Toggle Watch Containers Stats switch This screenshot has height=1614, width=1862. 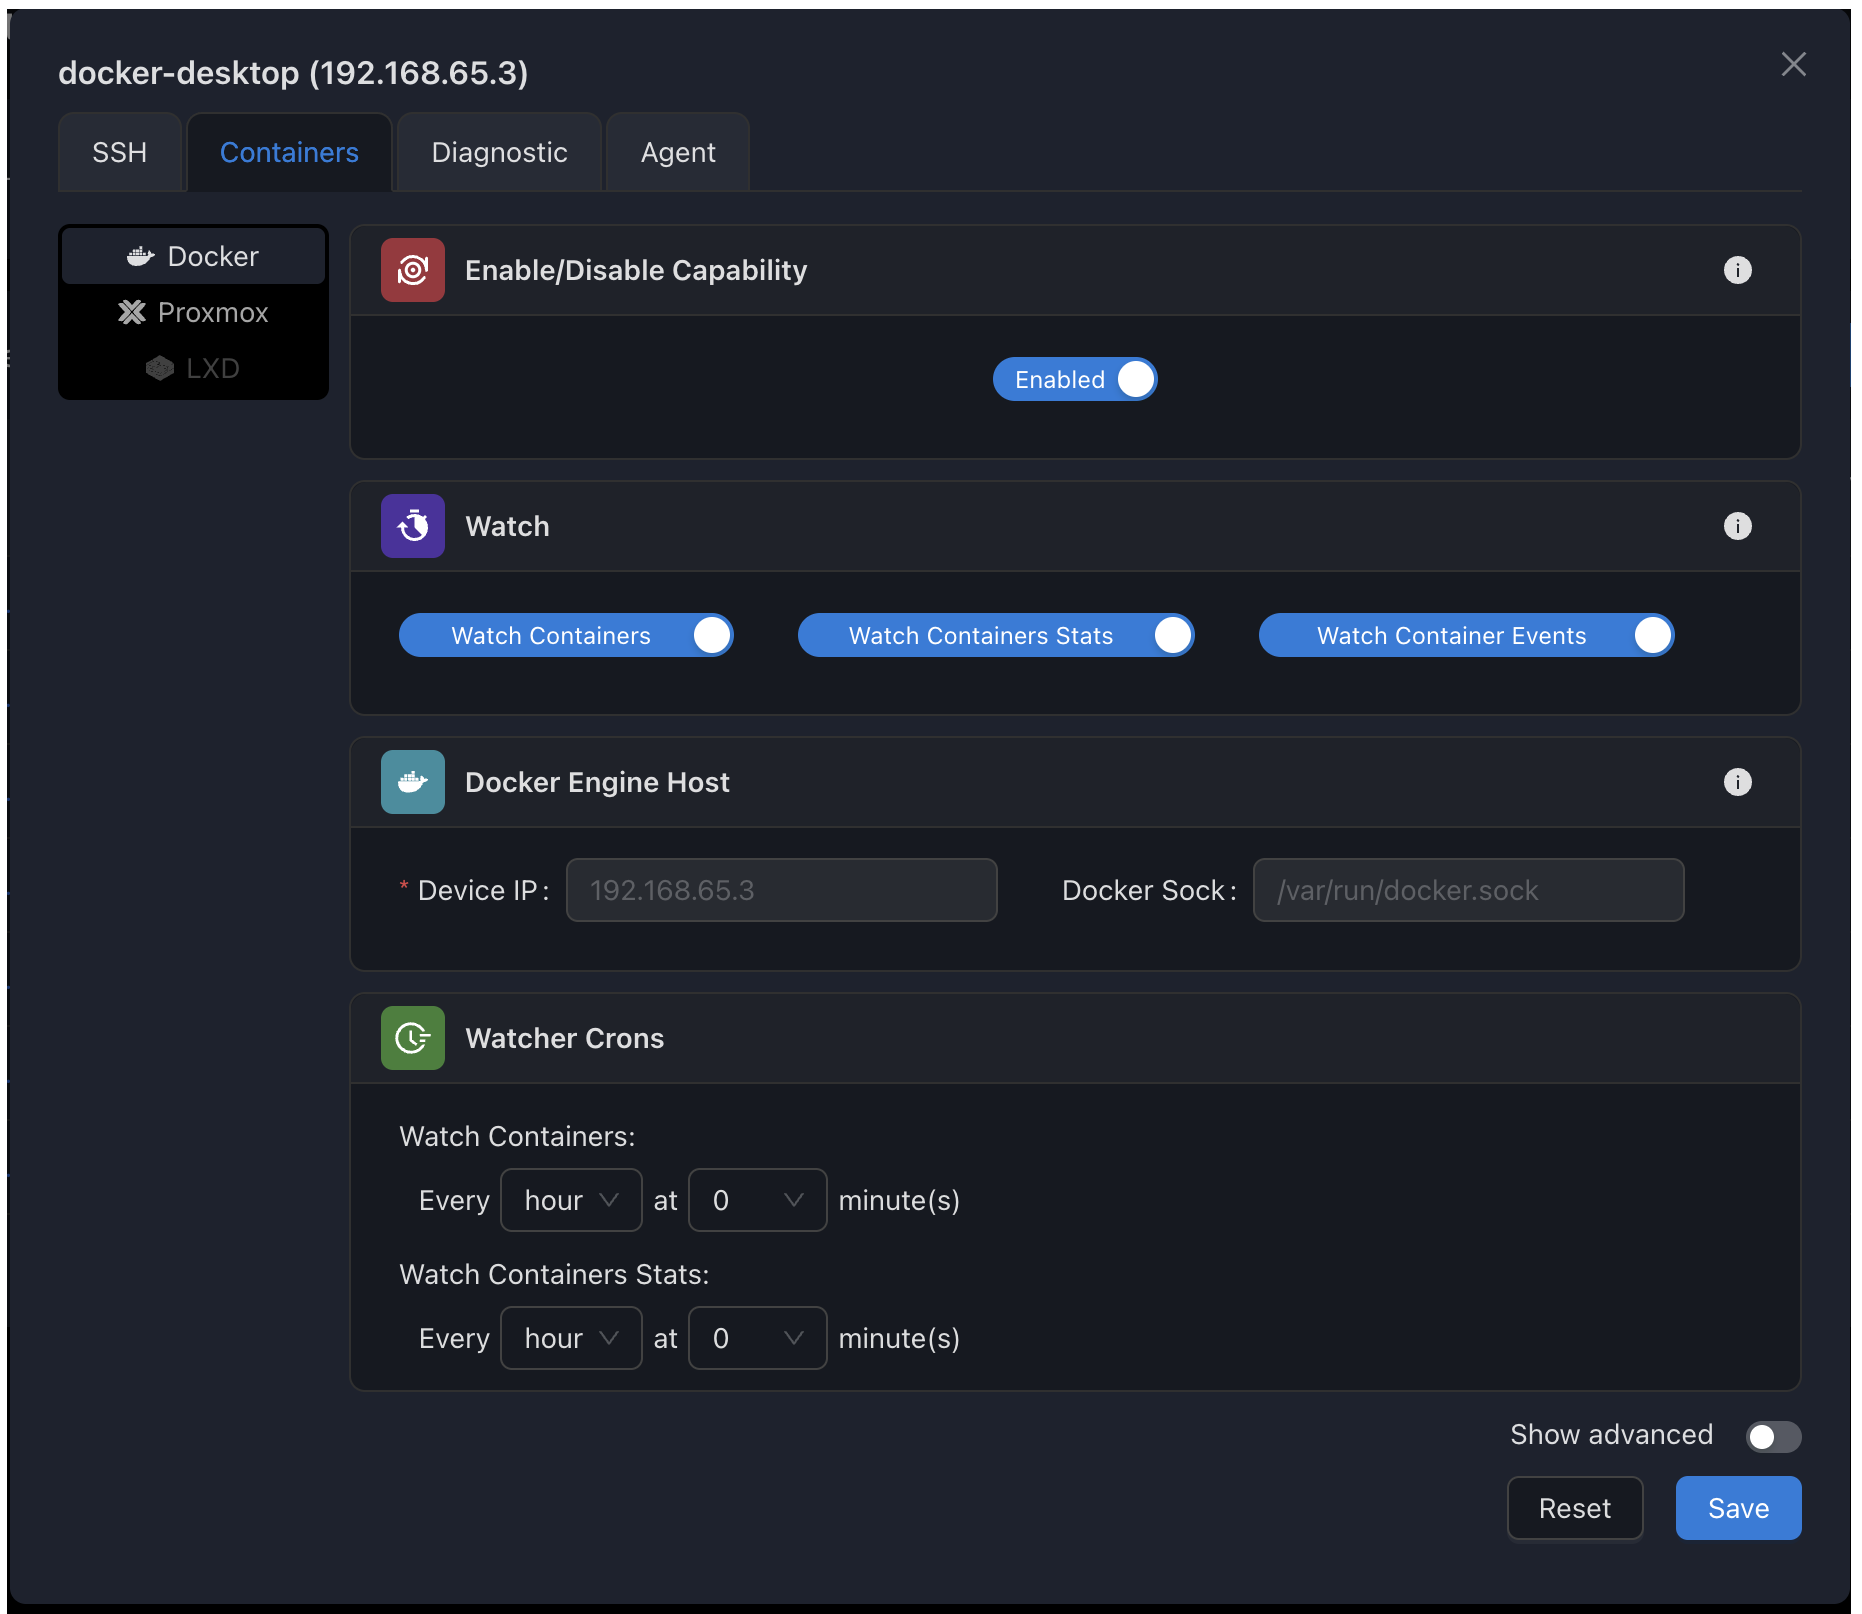coord(995,636)
